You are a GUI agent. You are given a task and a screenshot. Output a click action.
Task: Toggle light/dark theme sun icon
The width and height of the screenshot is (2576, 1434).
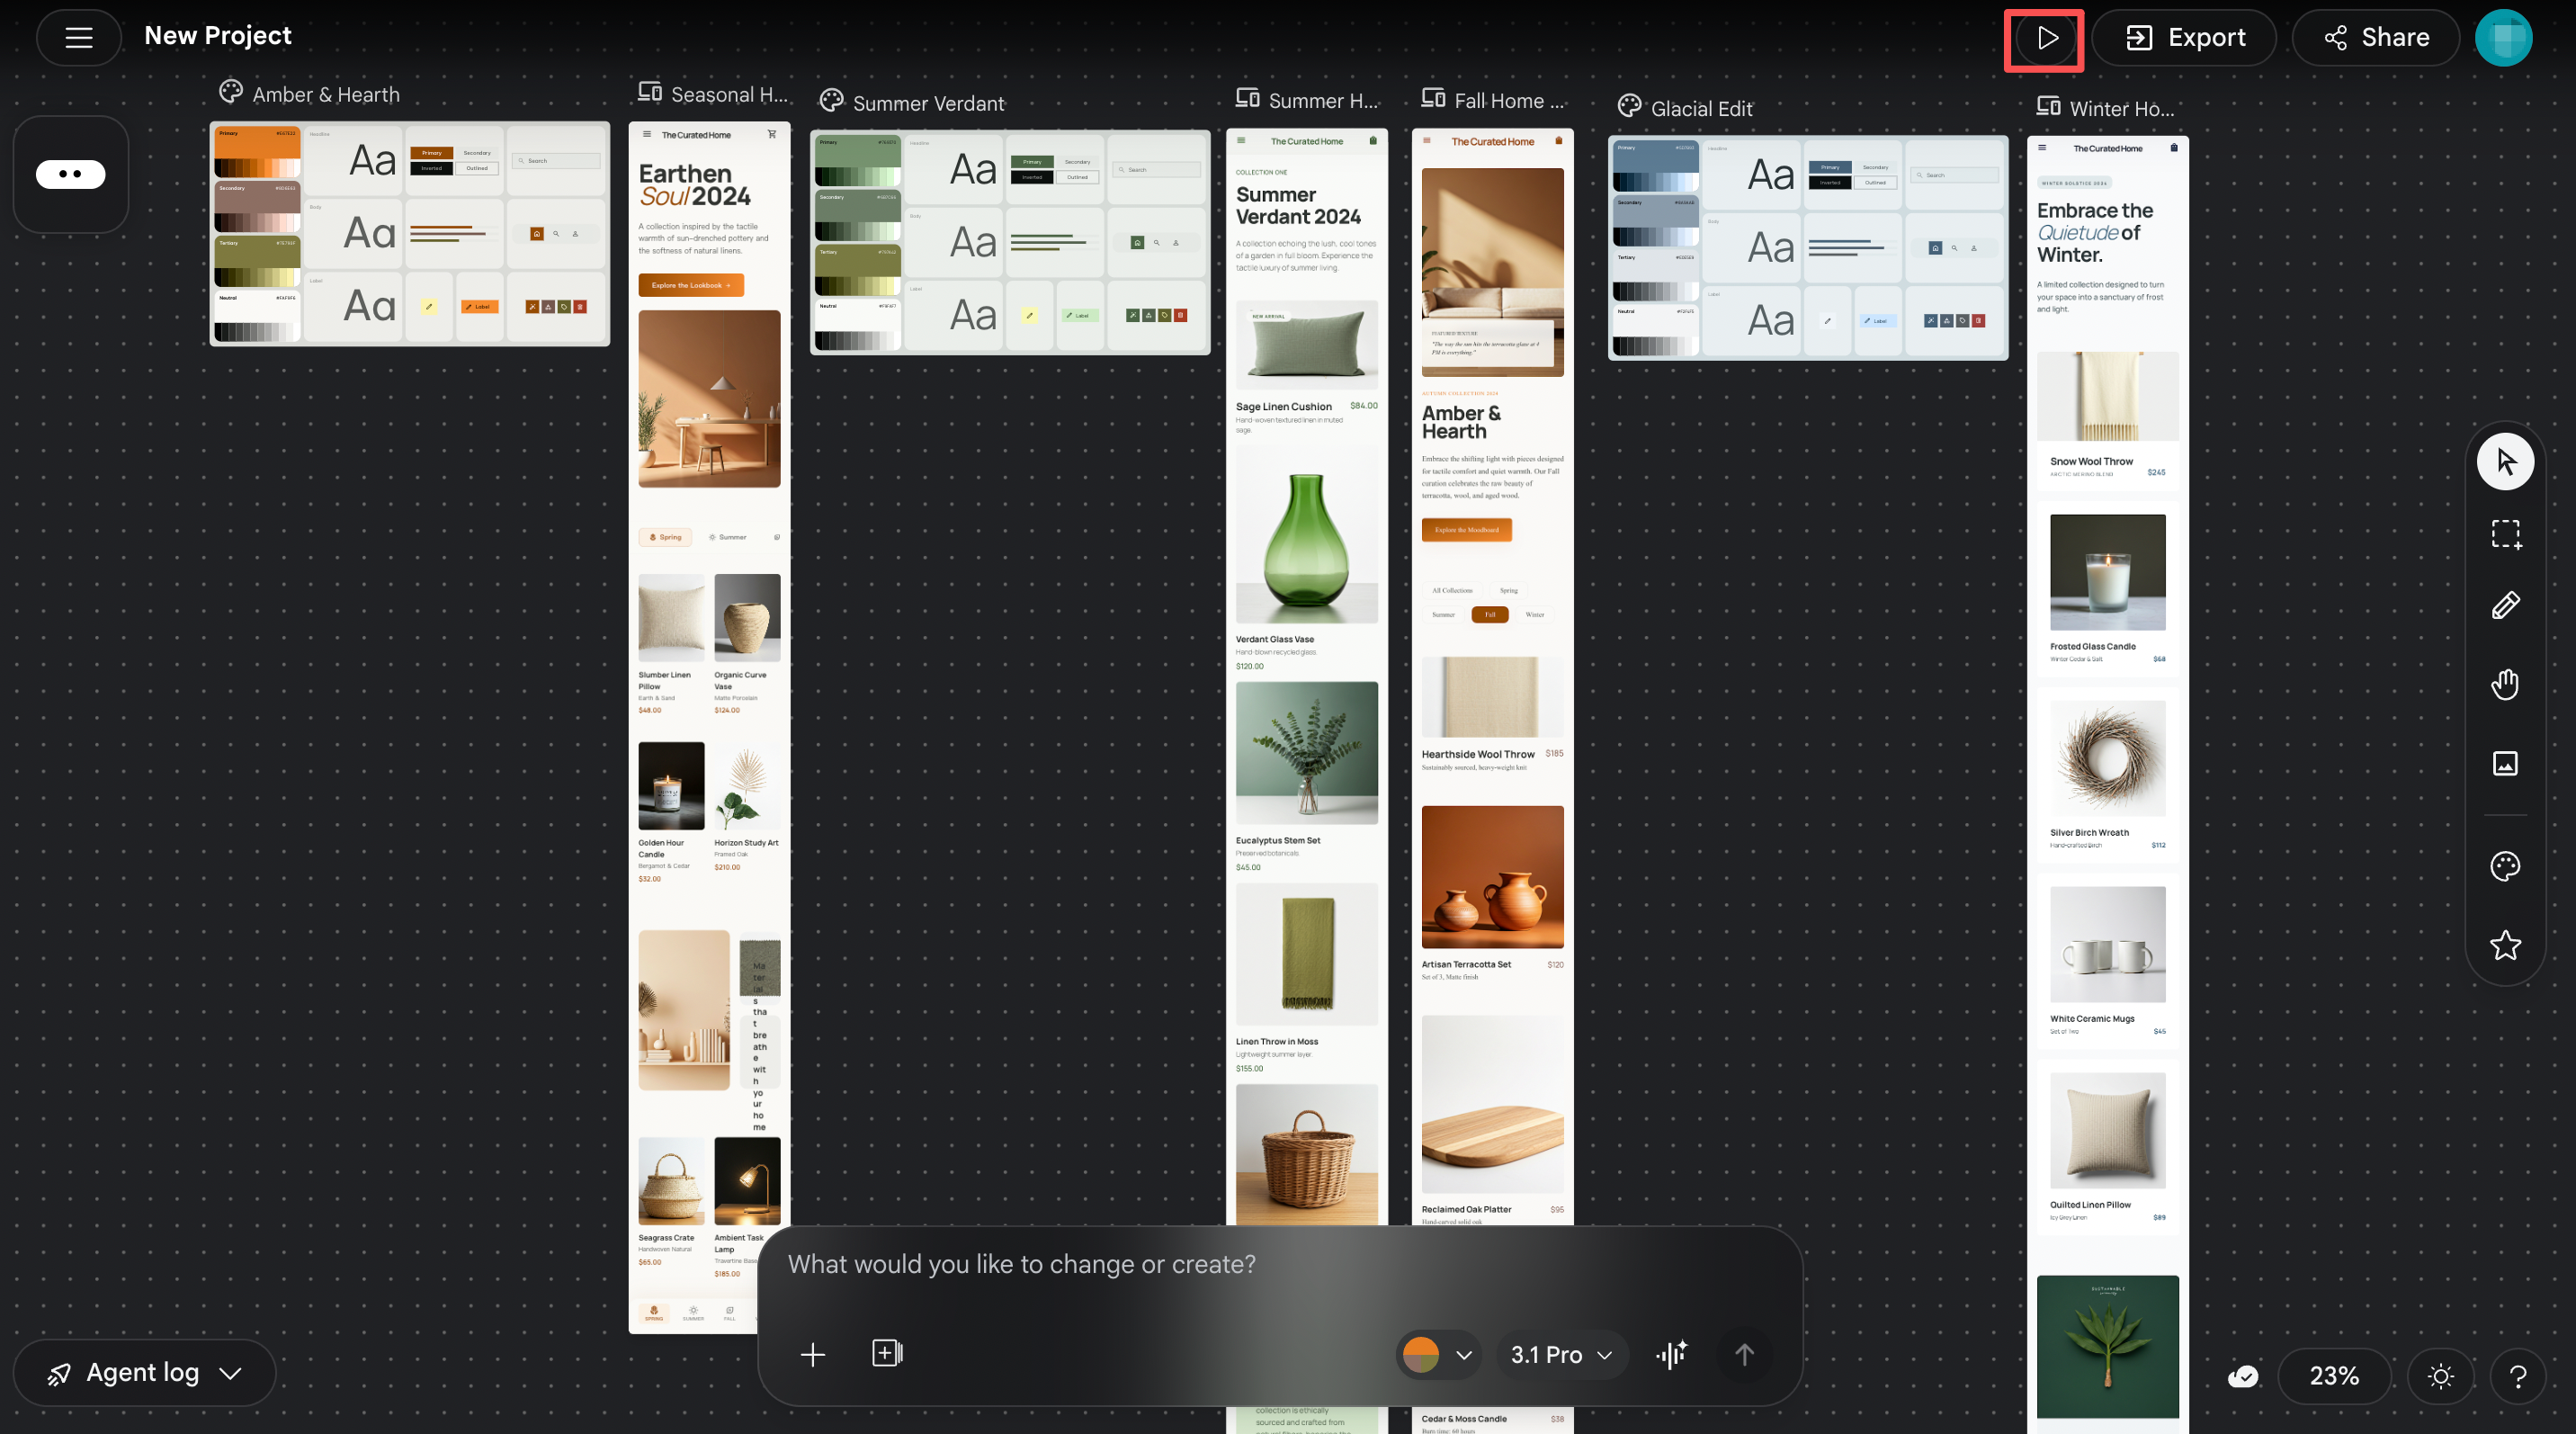coord(2441,1377)
